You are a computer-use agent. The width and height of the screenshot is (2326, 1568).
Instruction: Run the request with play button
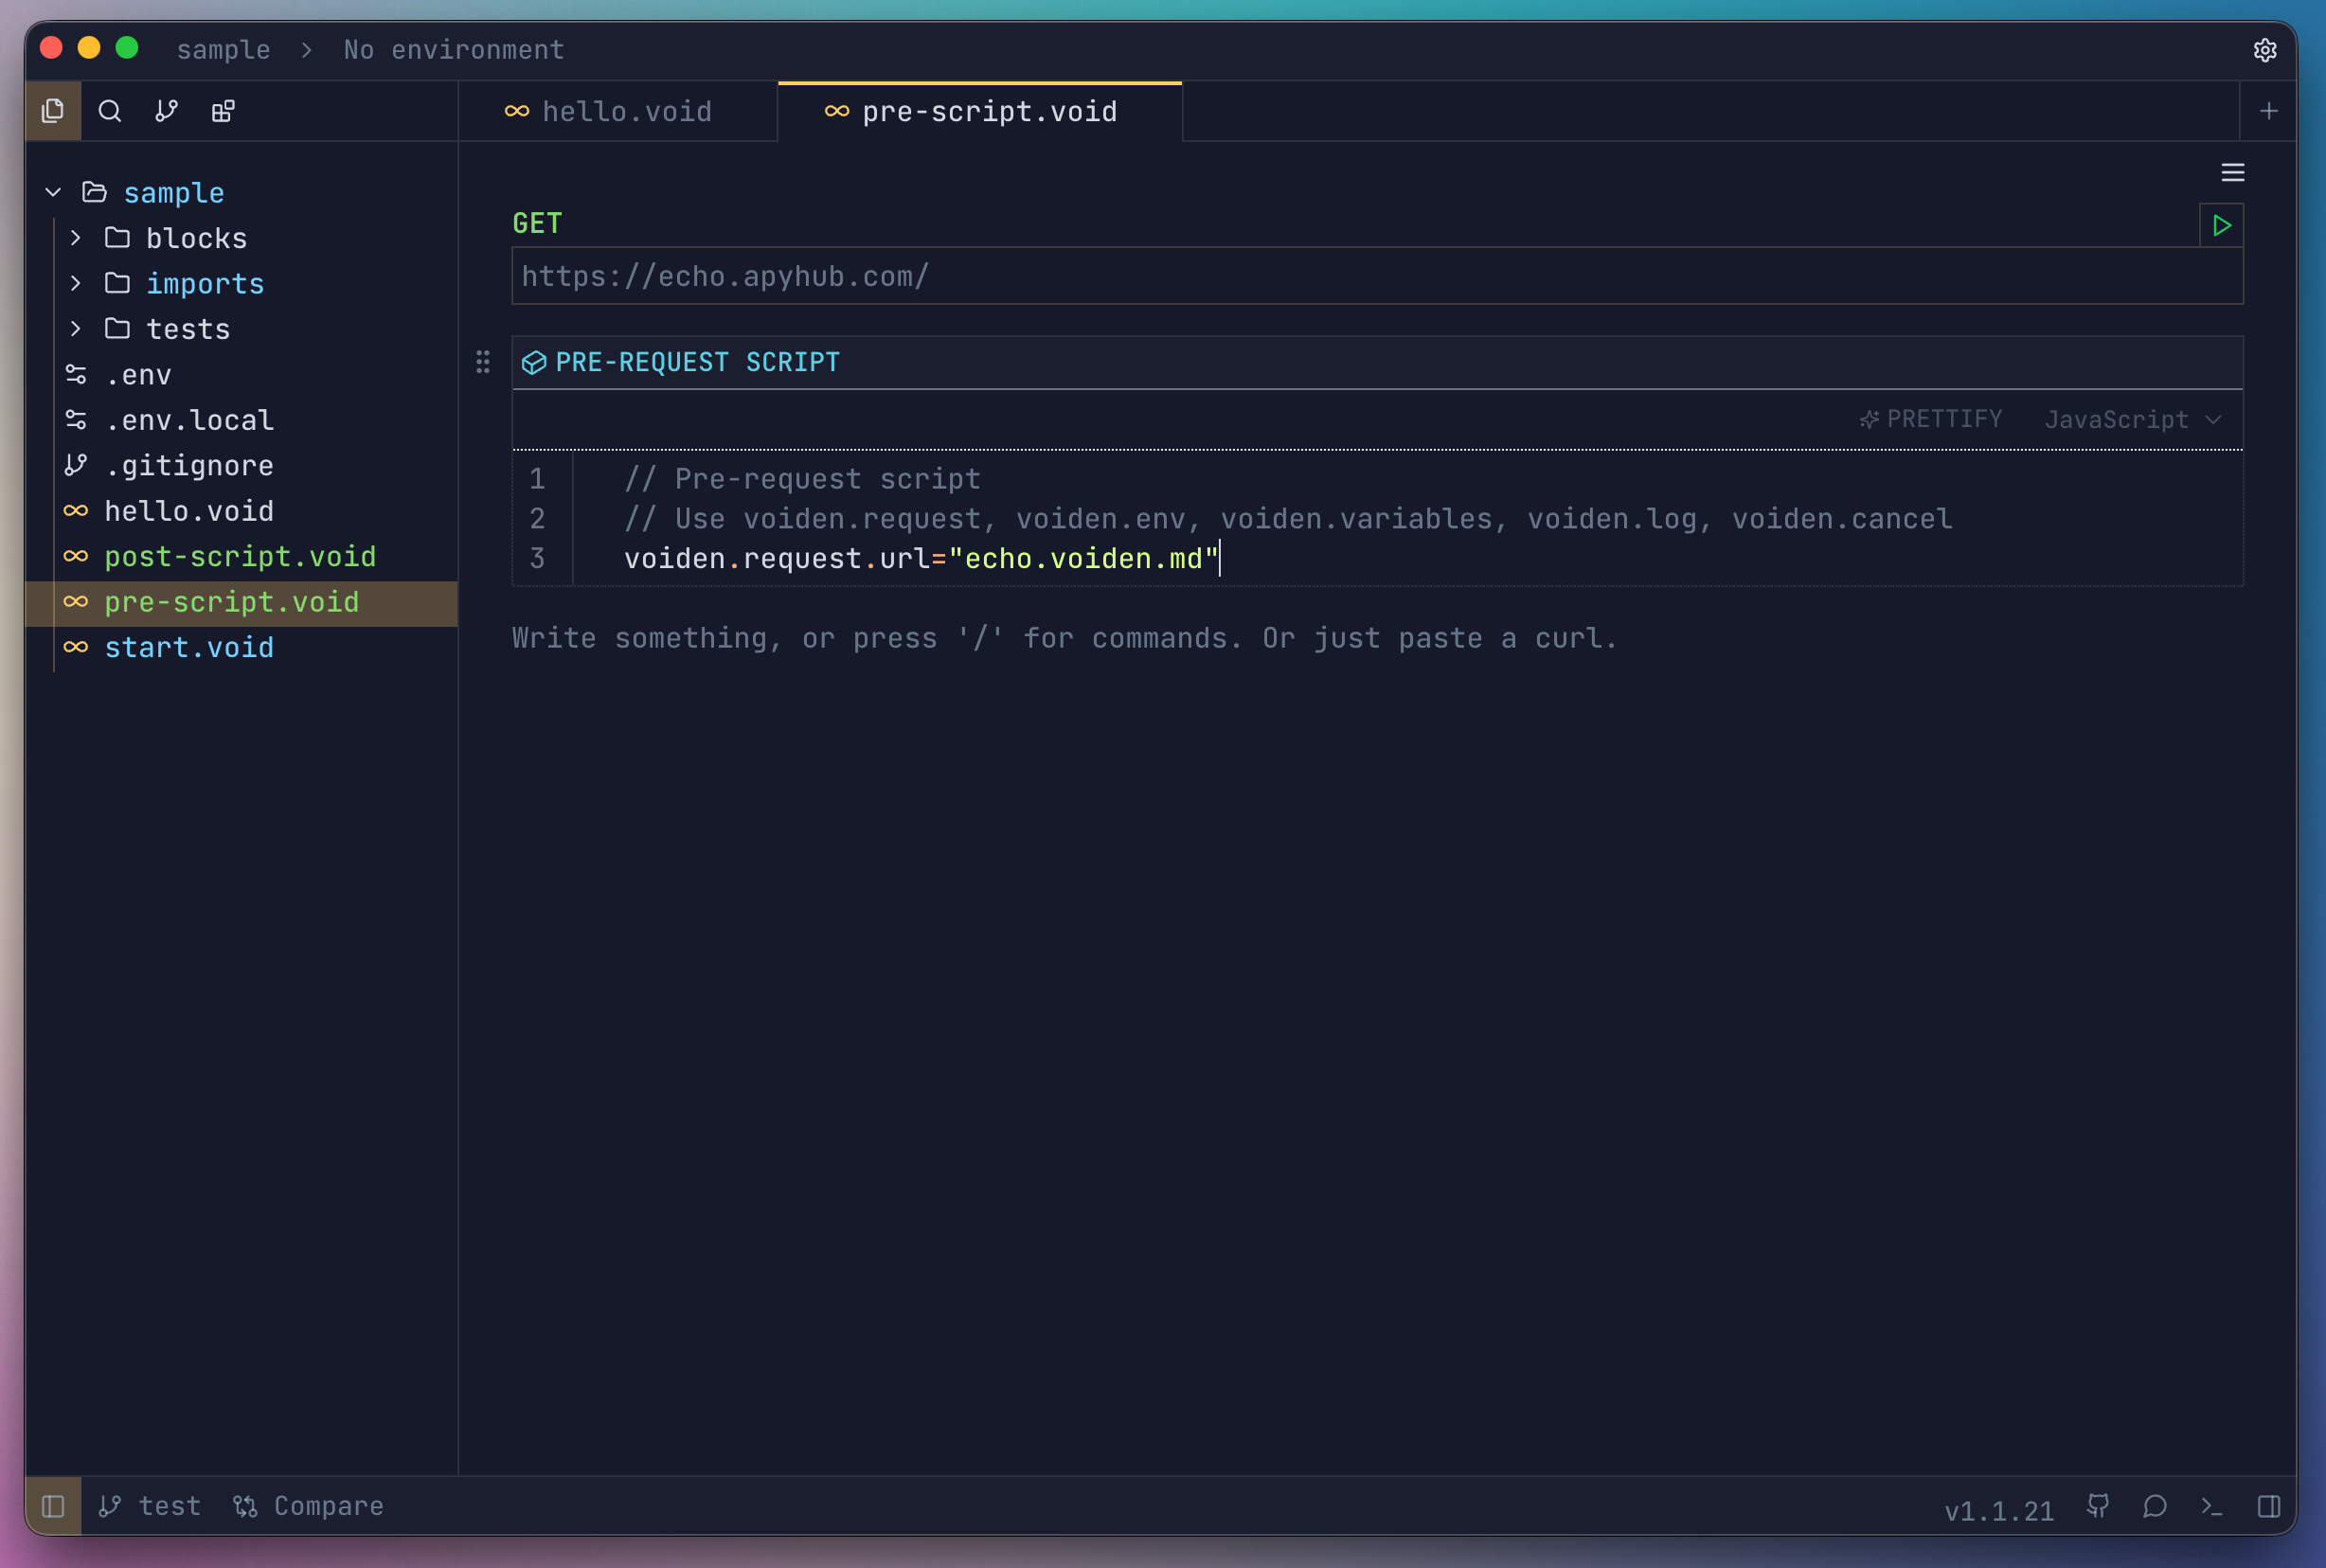pyautogui.click(x=2221, y=226)
